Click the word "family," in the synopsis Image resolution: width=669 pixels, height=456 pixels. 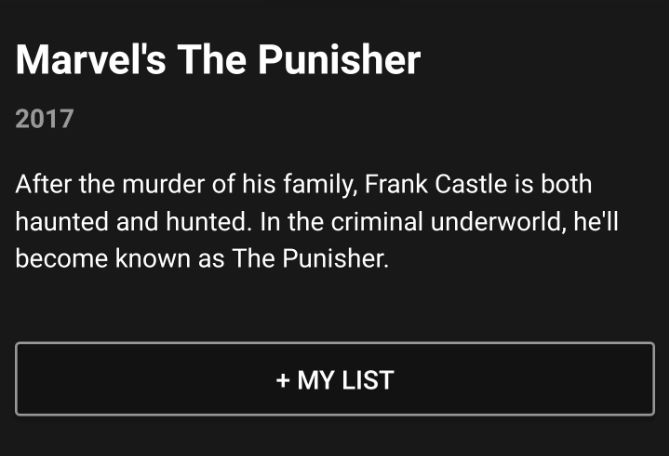[x=320, y=184]
